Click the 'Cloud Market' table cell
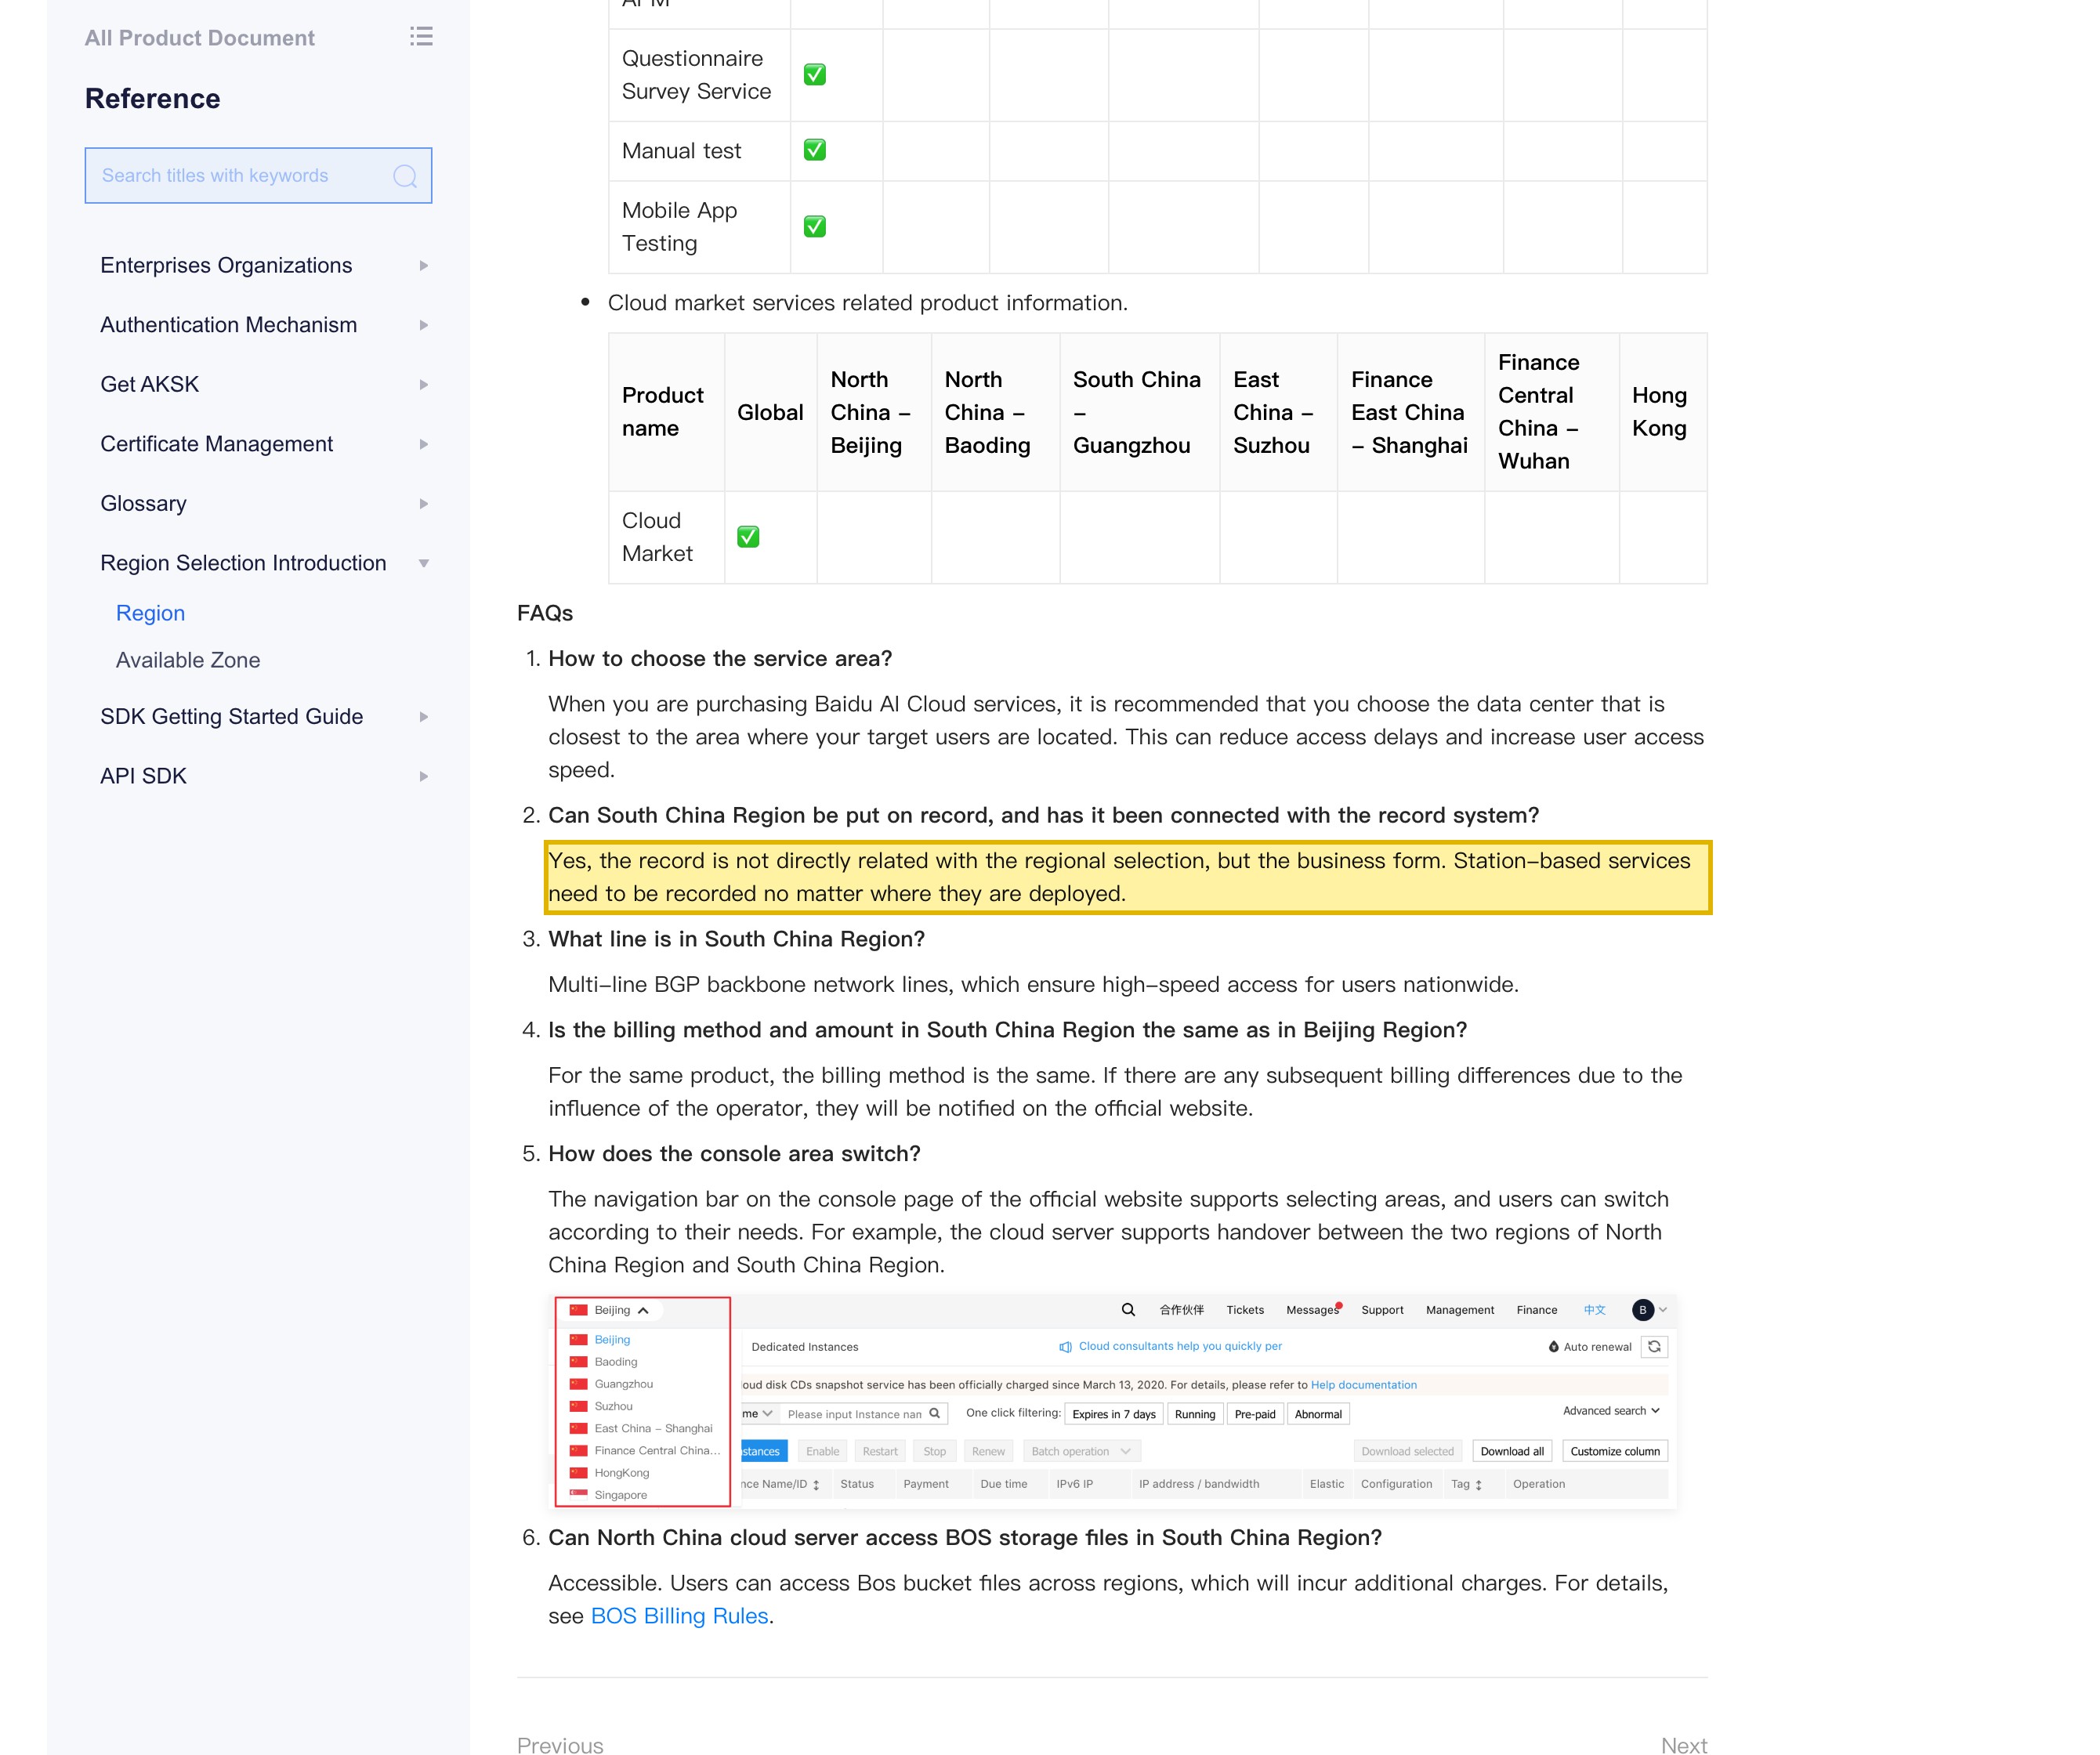2100x1755 pixels. (666, 537)
